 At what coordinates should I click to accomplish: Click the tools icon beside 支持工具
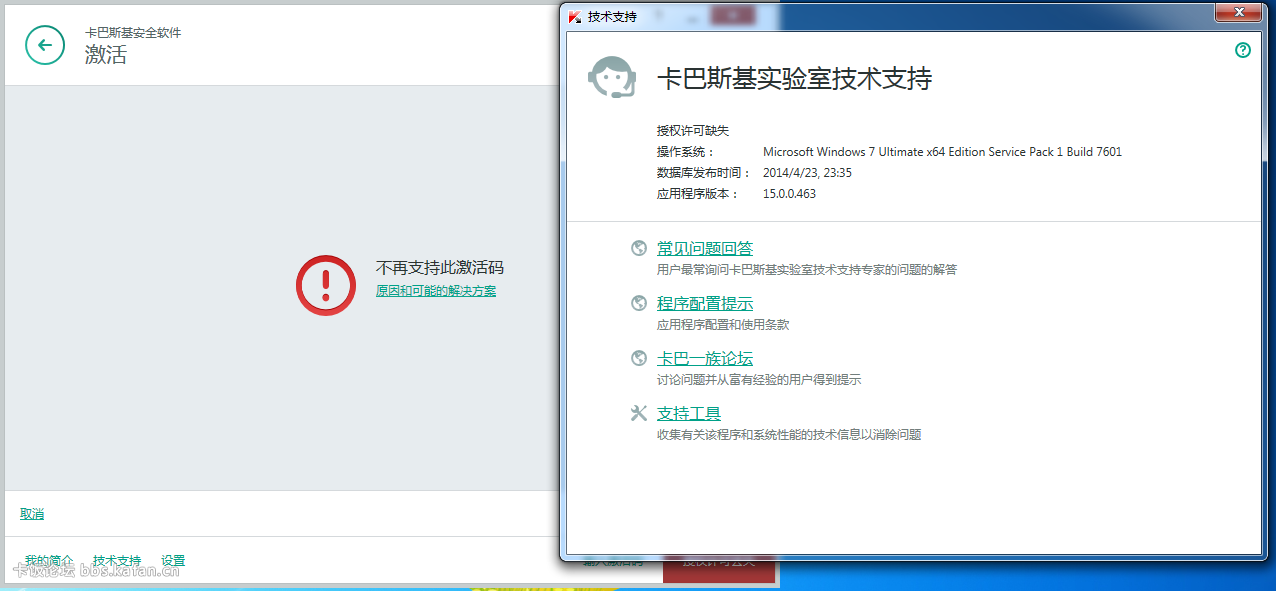tap(639, 413)
